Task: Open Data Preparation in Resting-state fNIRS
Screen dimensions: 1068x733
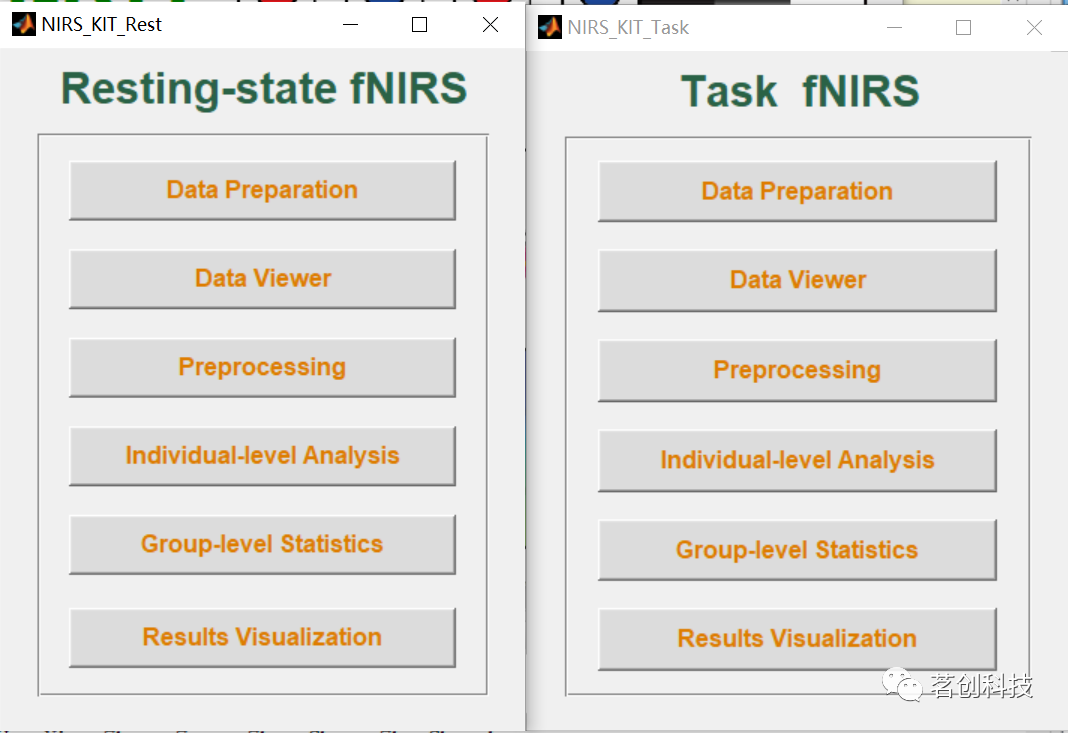Action: point(262,190)
